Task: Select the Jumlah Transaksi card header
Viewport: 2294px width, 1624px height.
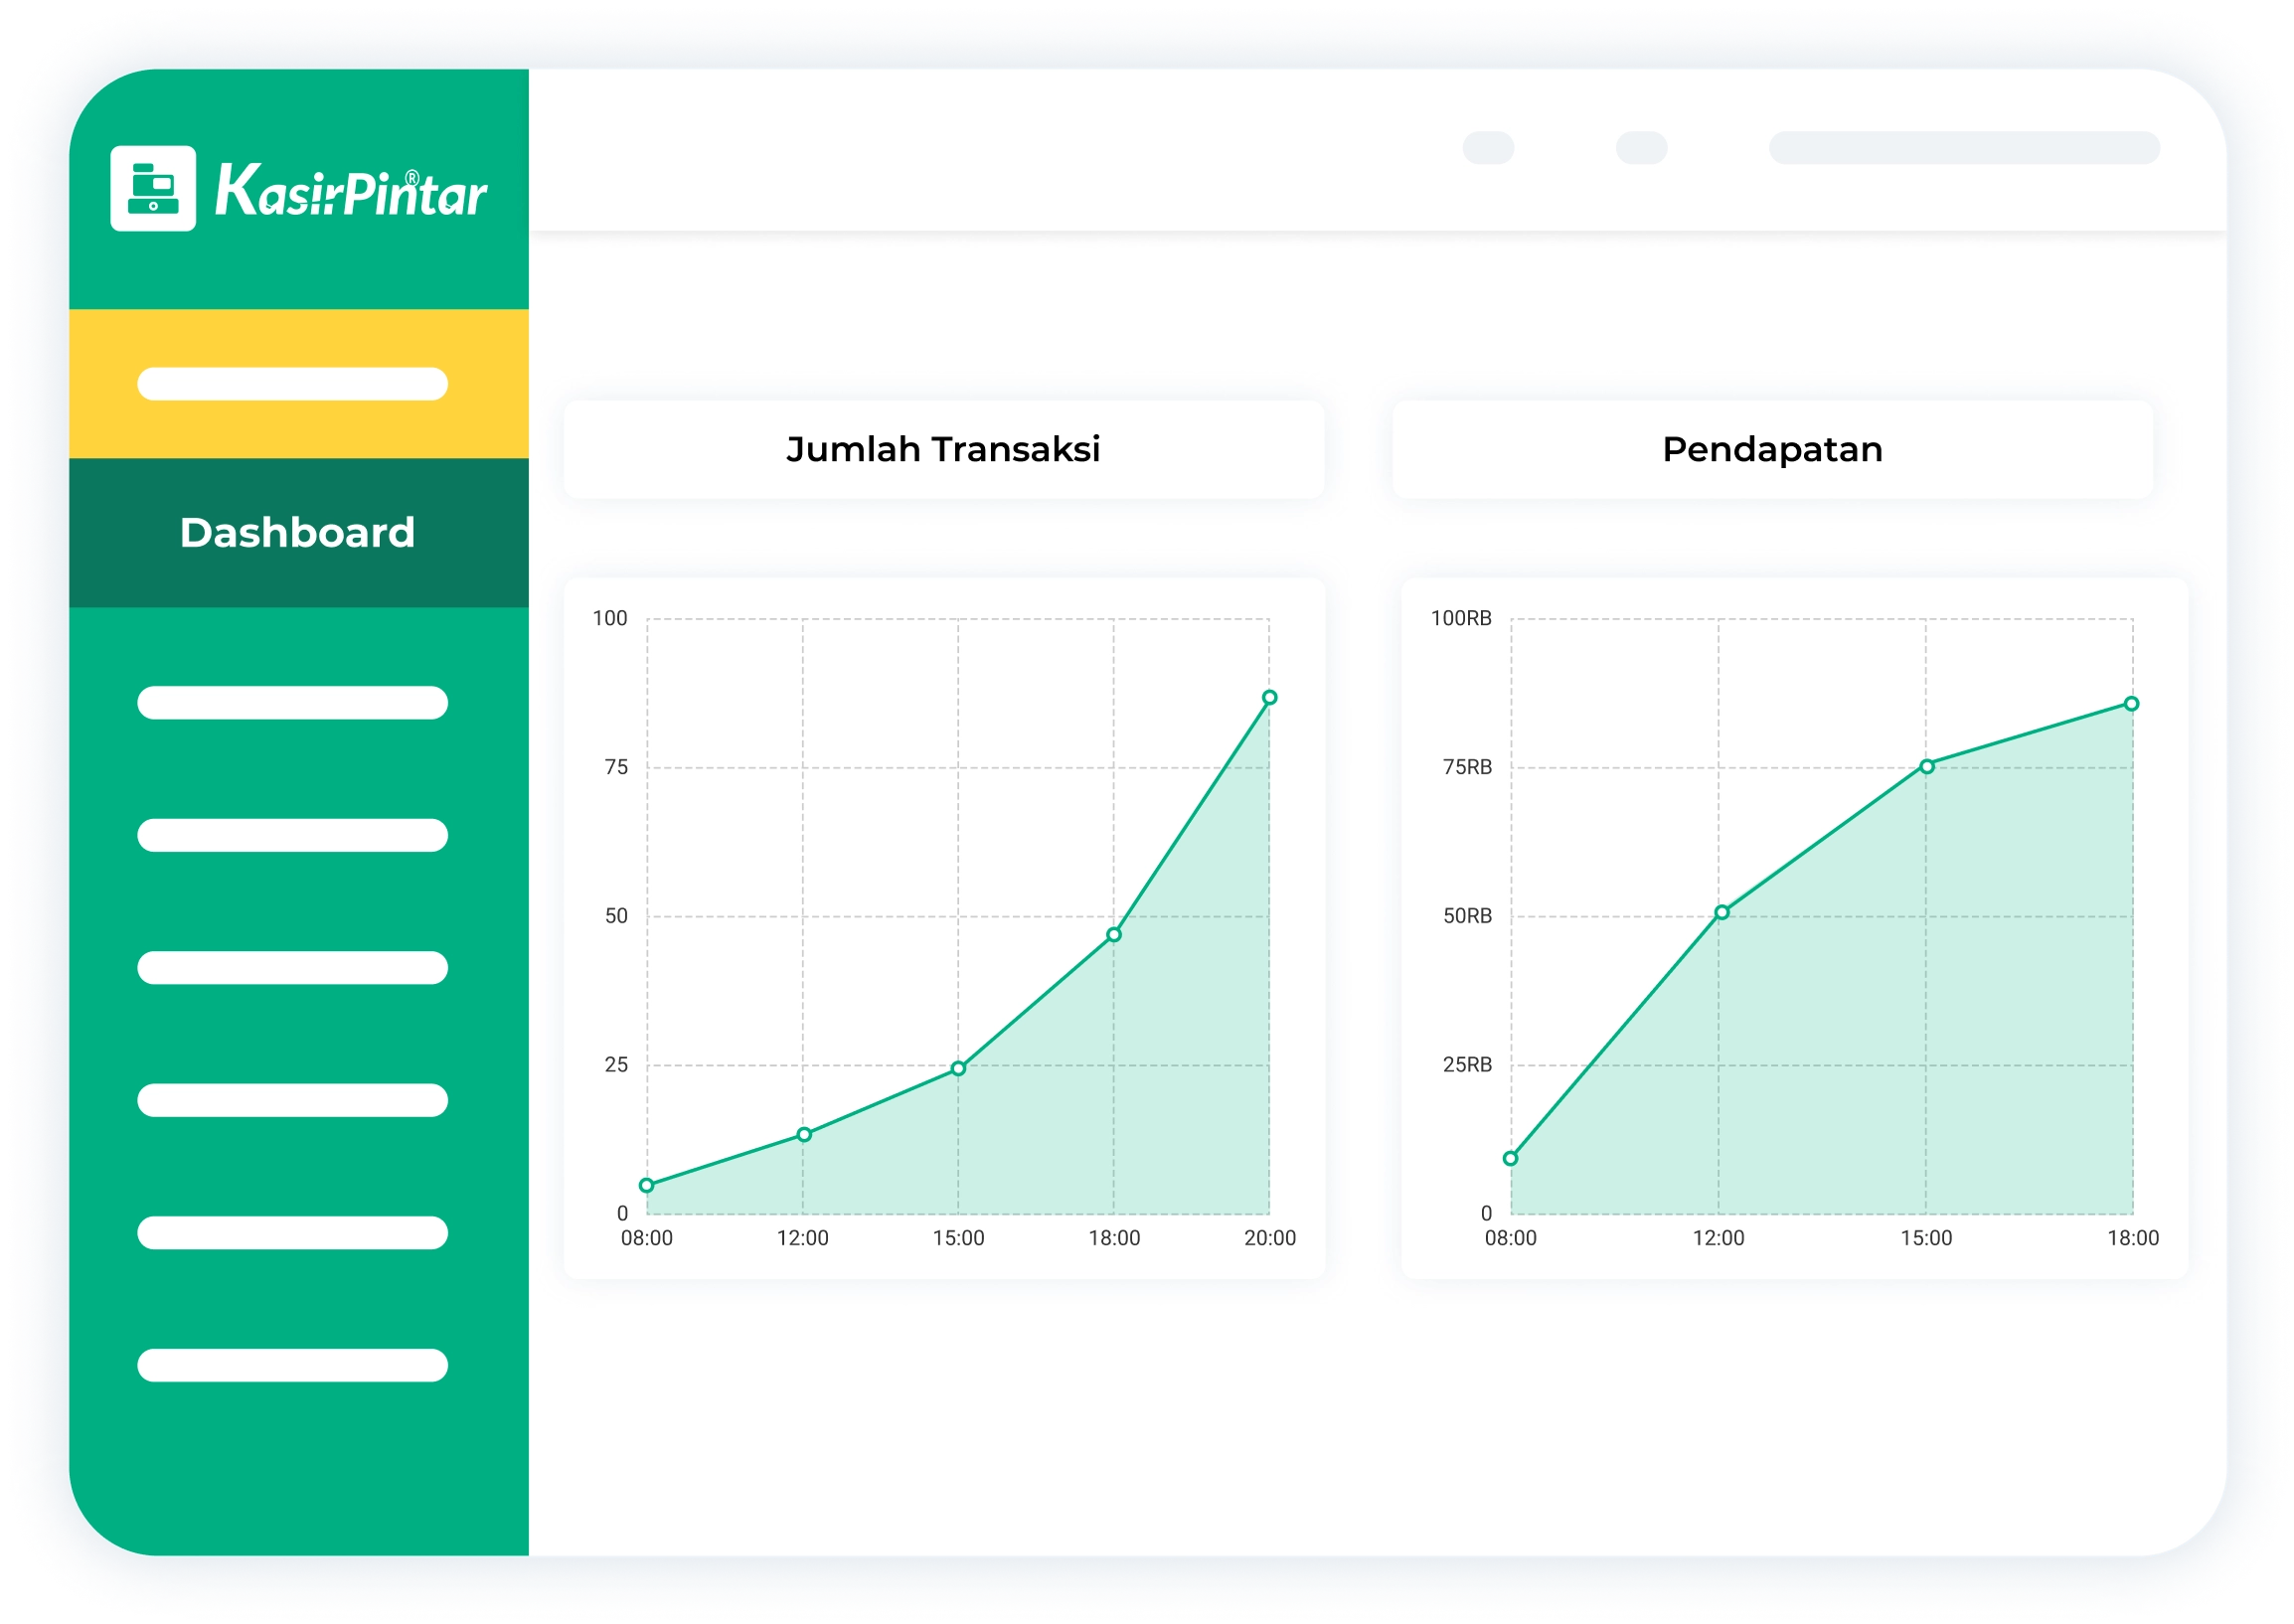Action: tap(943, 449)
